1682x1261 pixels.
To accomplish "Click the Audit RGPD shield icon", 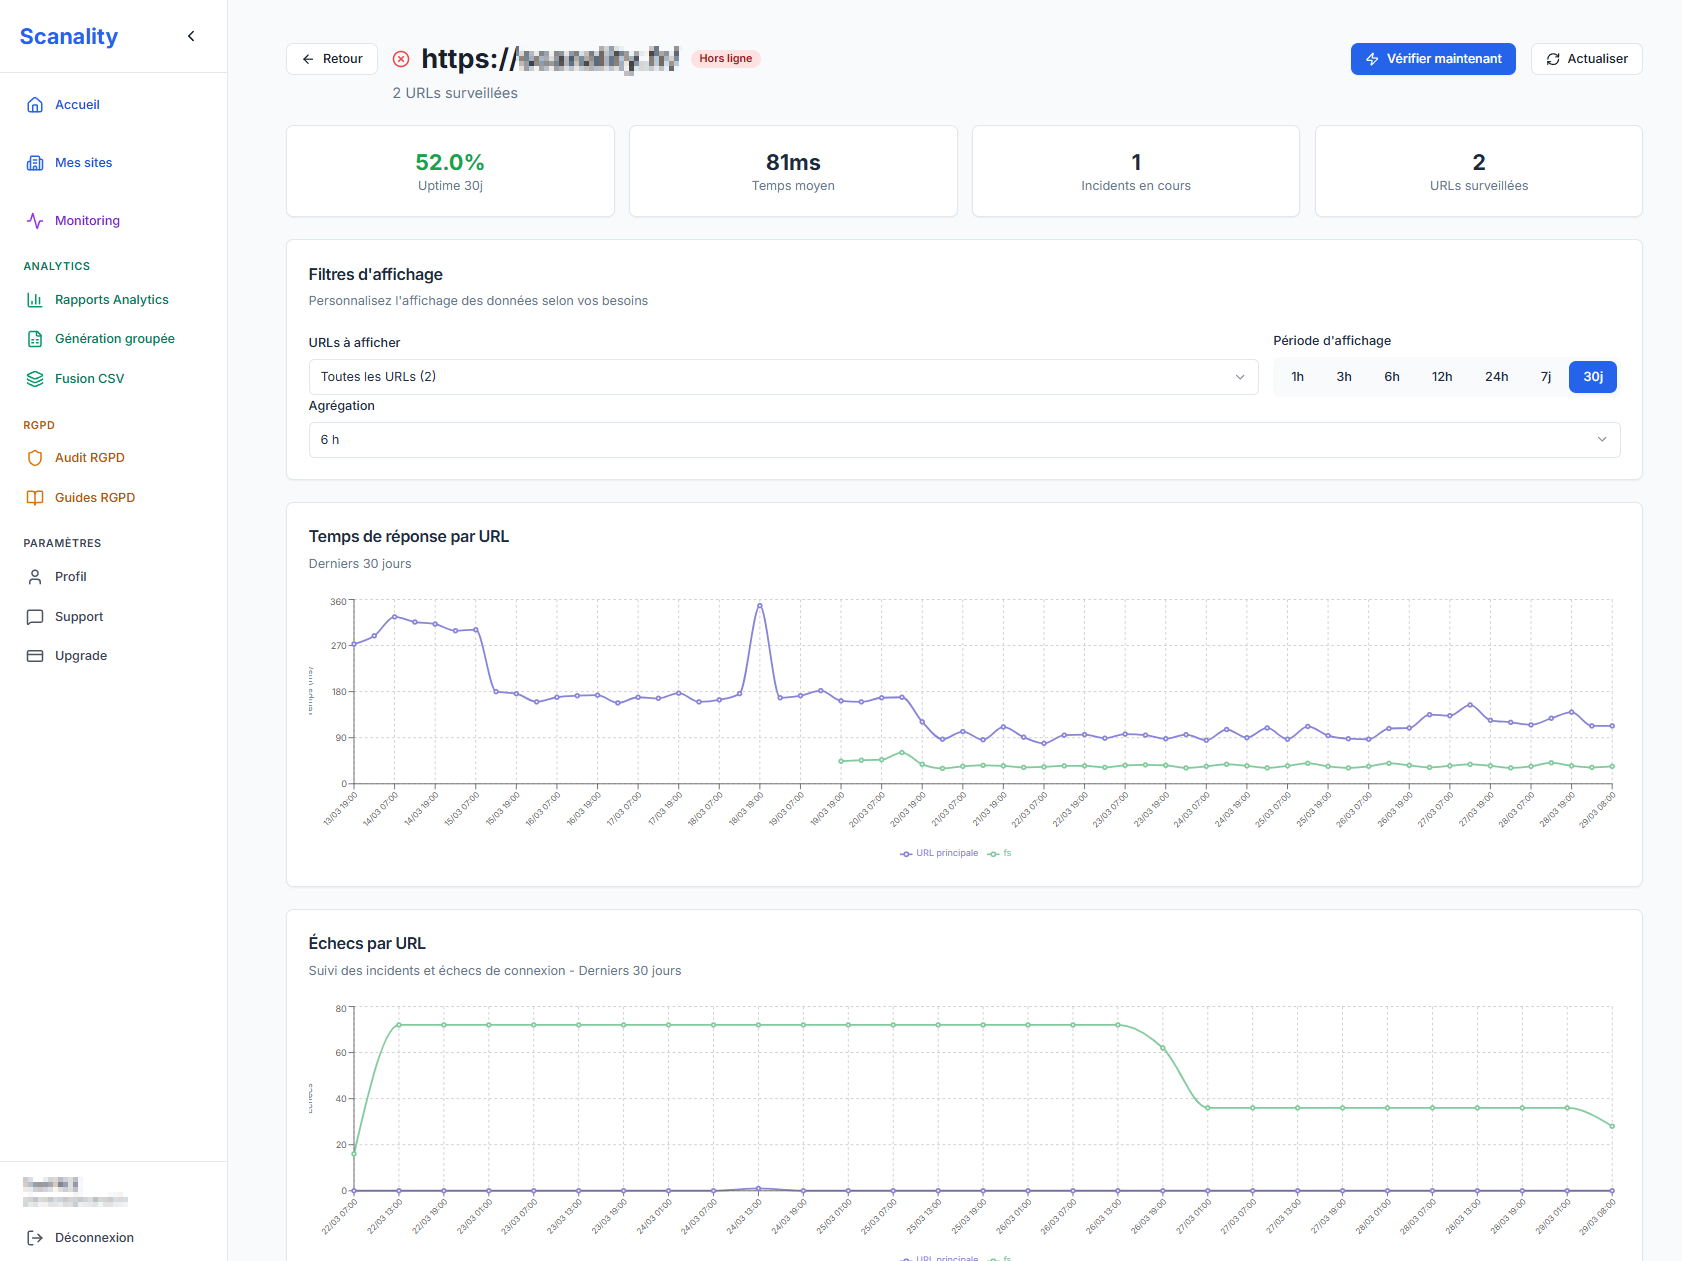I will click(35, 458).
